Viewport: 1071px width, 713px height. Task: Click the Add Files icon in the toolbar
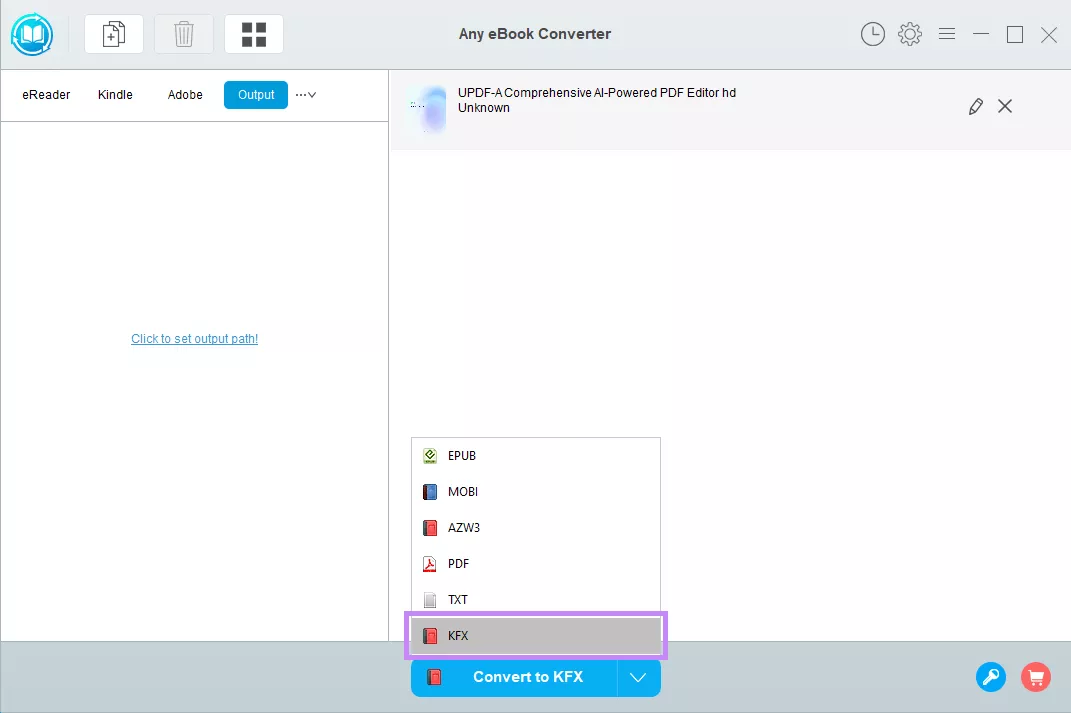point(113,33)
